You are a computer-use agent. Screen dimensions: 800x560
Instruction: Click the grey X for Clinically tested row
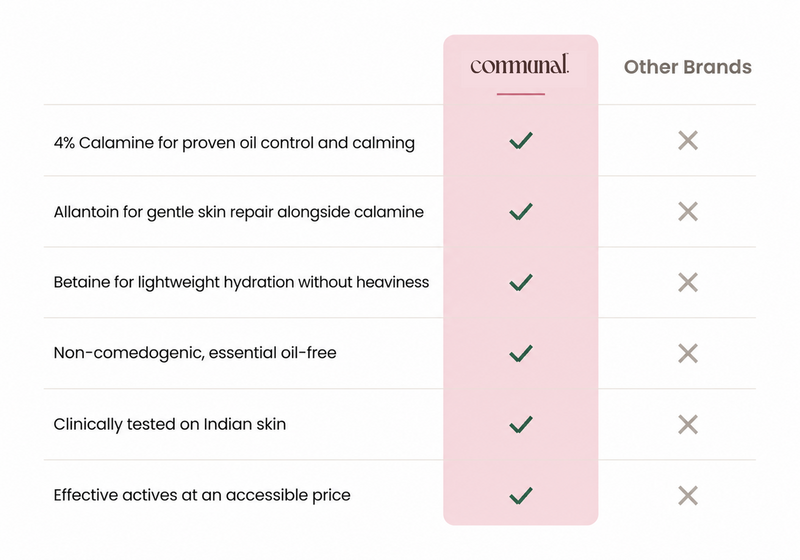point(688,424)
